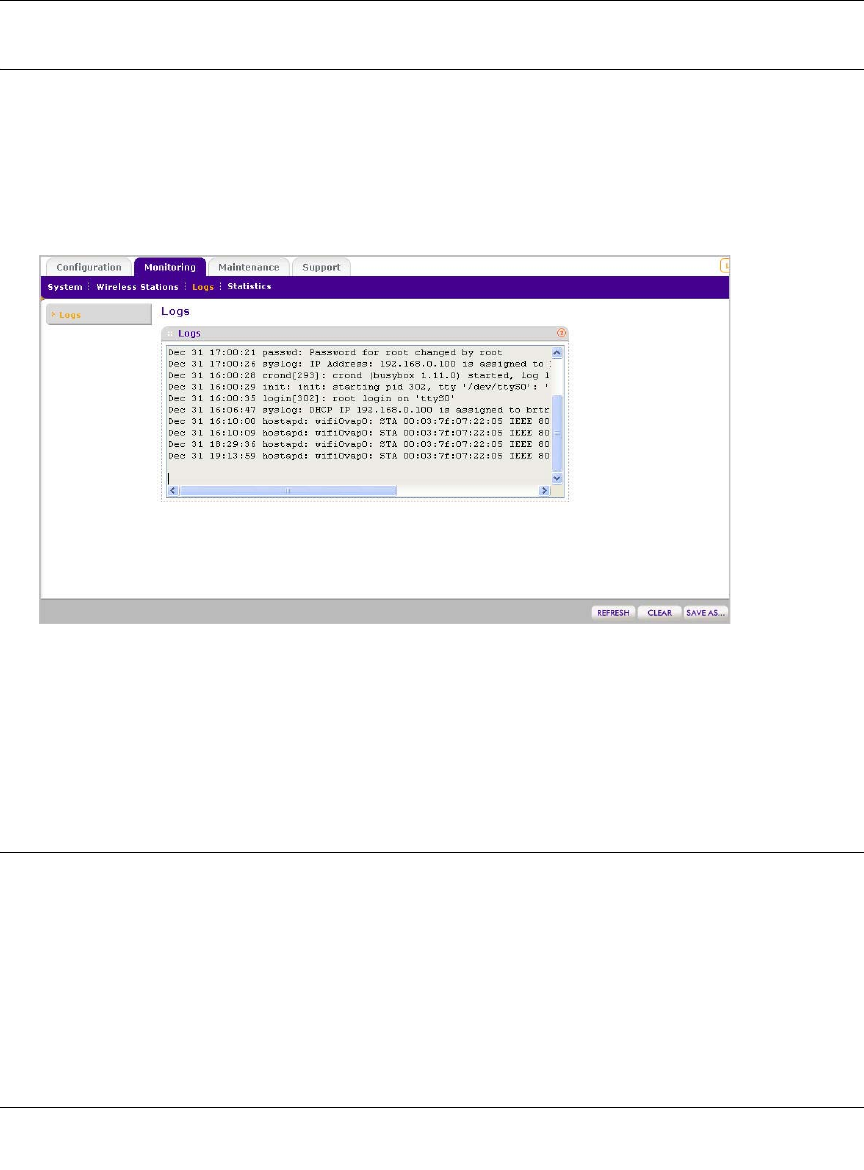This screenshot has width=864, height=1170.
Task: Click the log scroll right arrow
Action: pos(544,491)
